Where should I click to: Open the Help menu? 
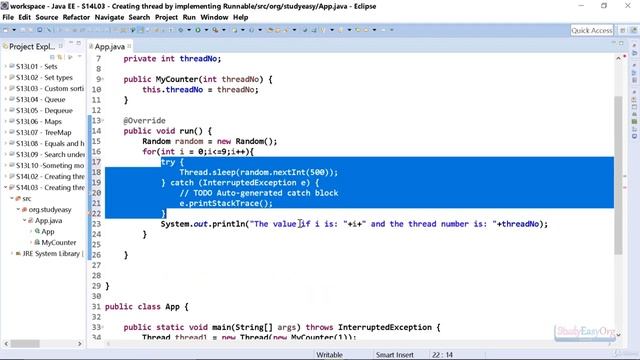pos(240,17)
